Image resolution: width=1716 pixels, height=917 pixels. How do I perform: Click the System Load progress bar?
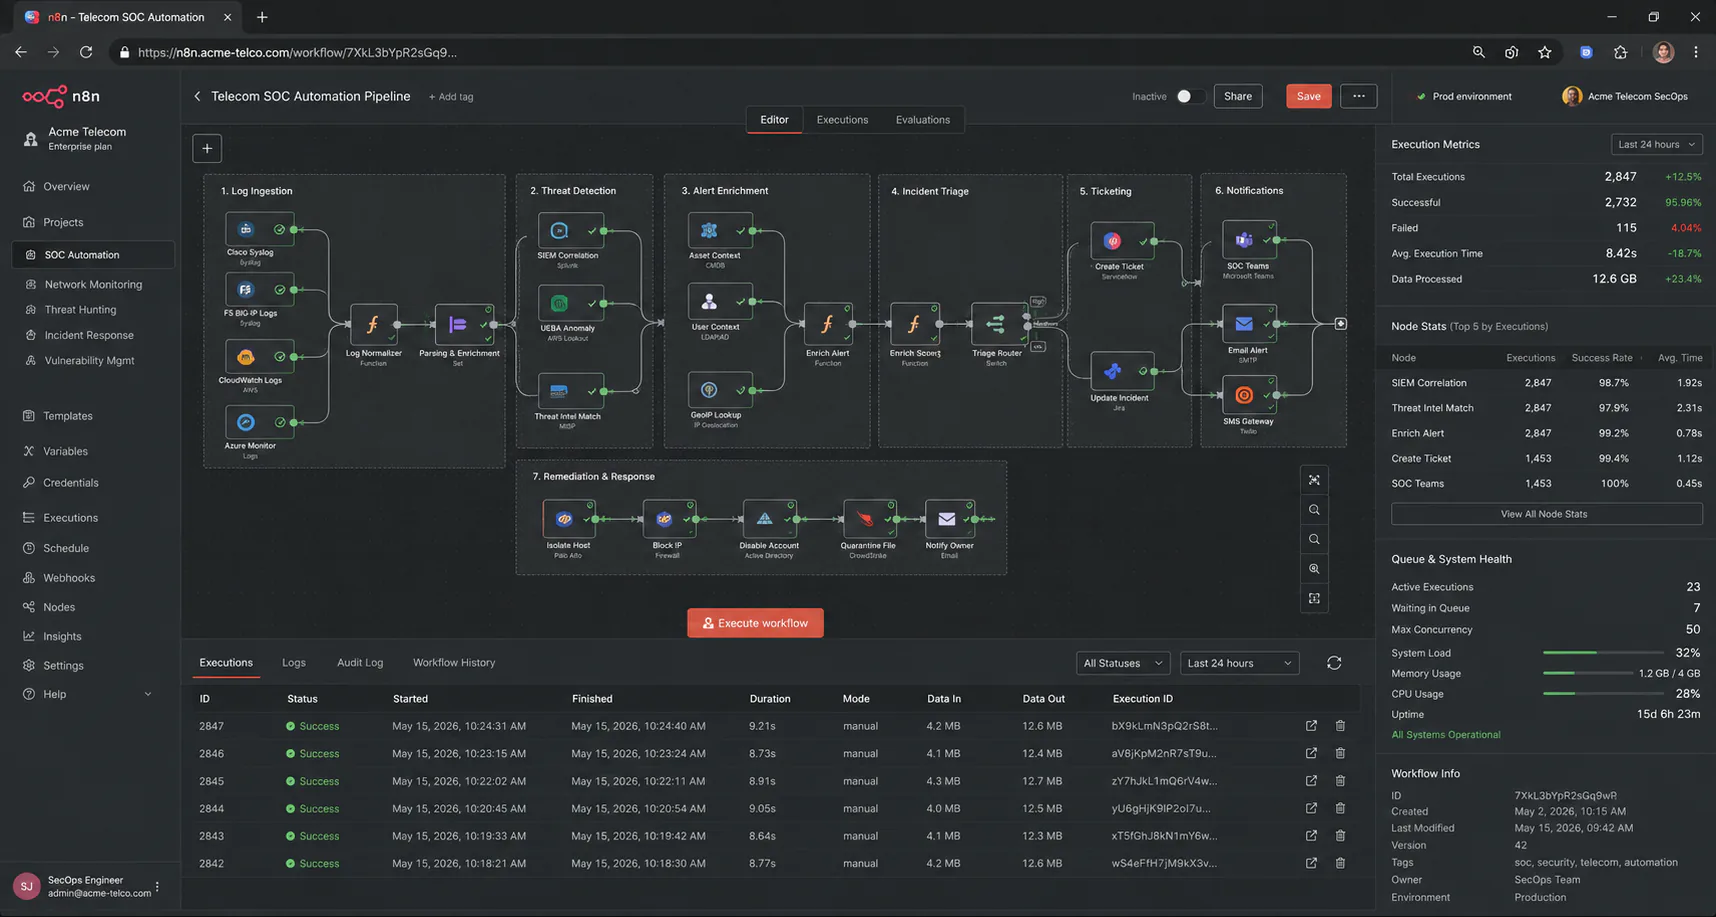pyautogui.click(x=1602, y=653)
